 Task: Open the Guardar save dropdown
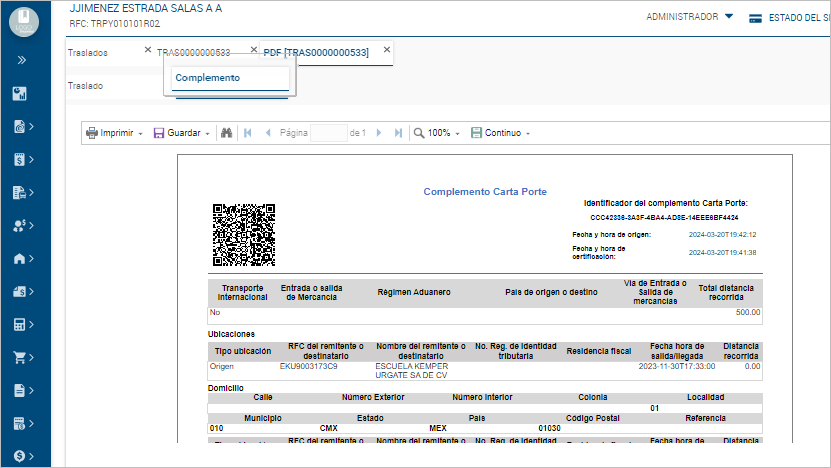click(x=181, y=133)
